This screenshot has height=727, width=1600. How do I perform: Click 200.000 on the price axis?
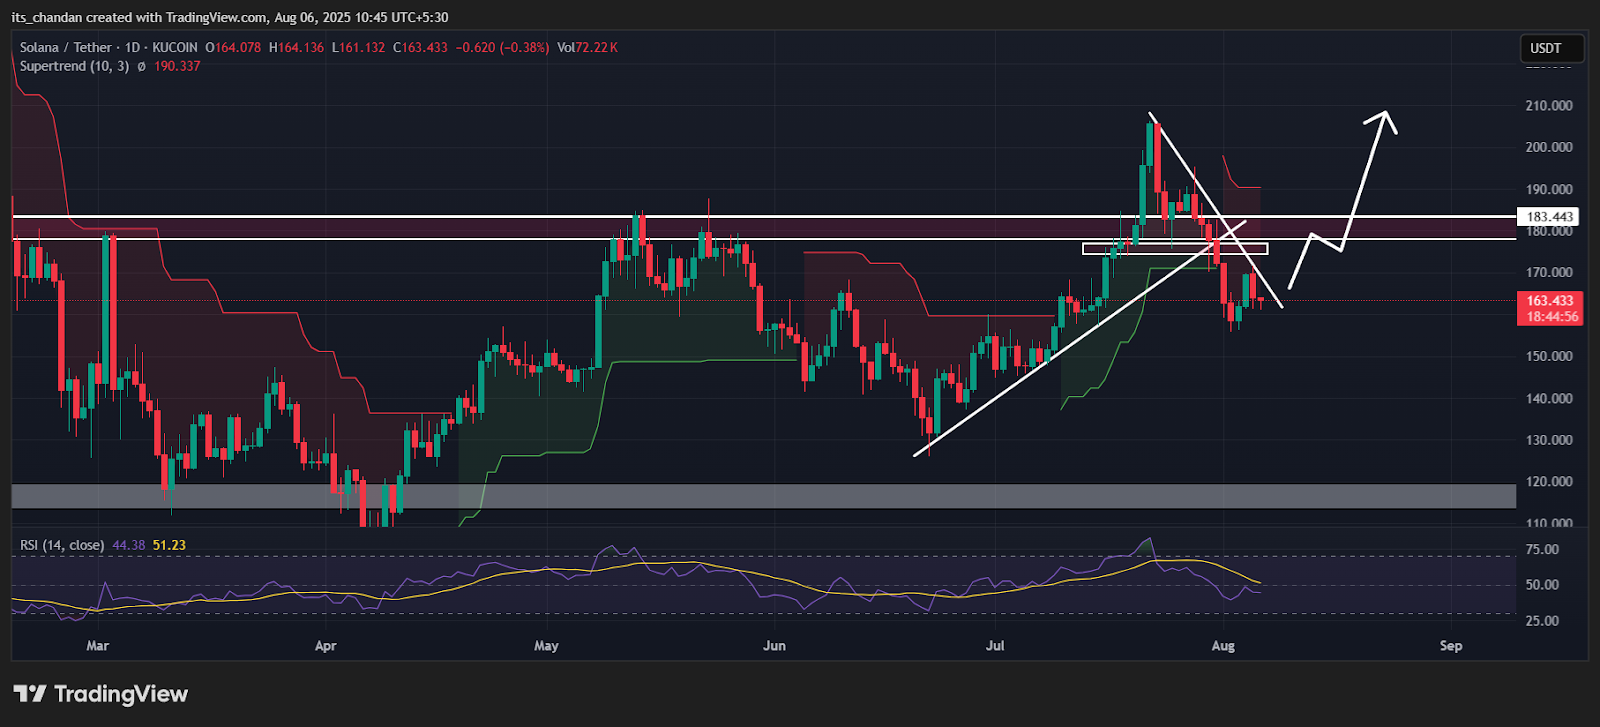(1549, 147)
